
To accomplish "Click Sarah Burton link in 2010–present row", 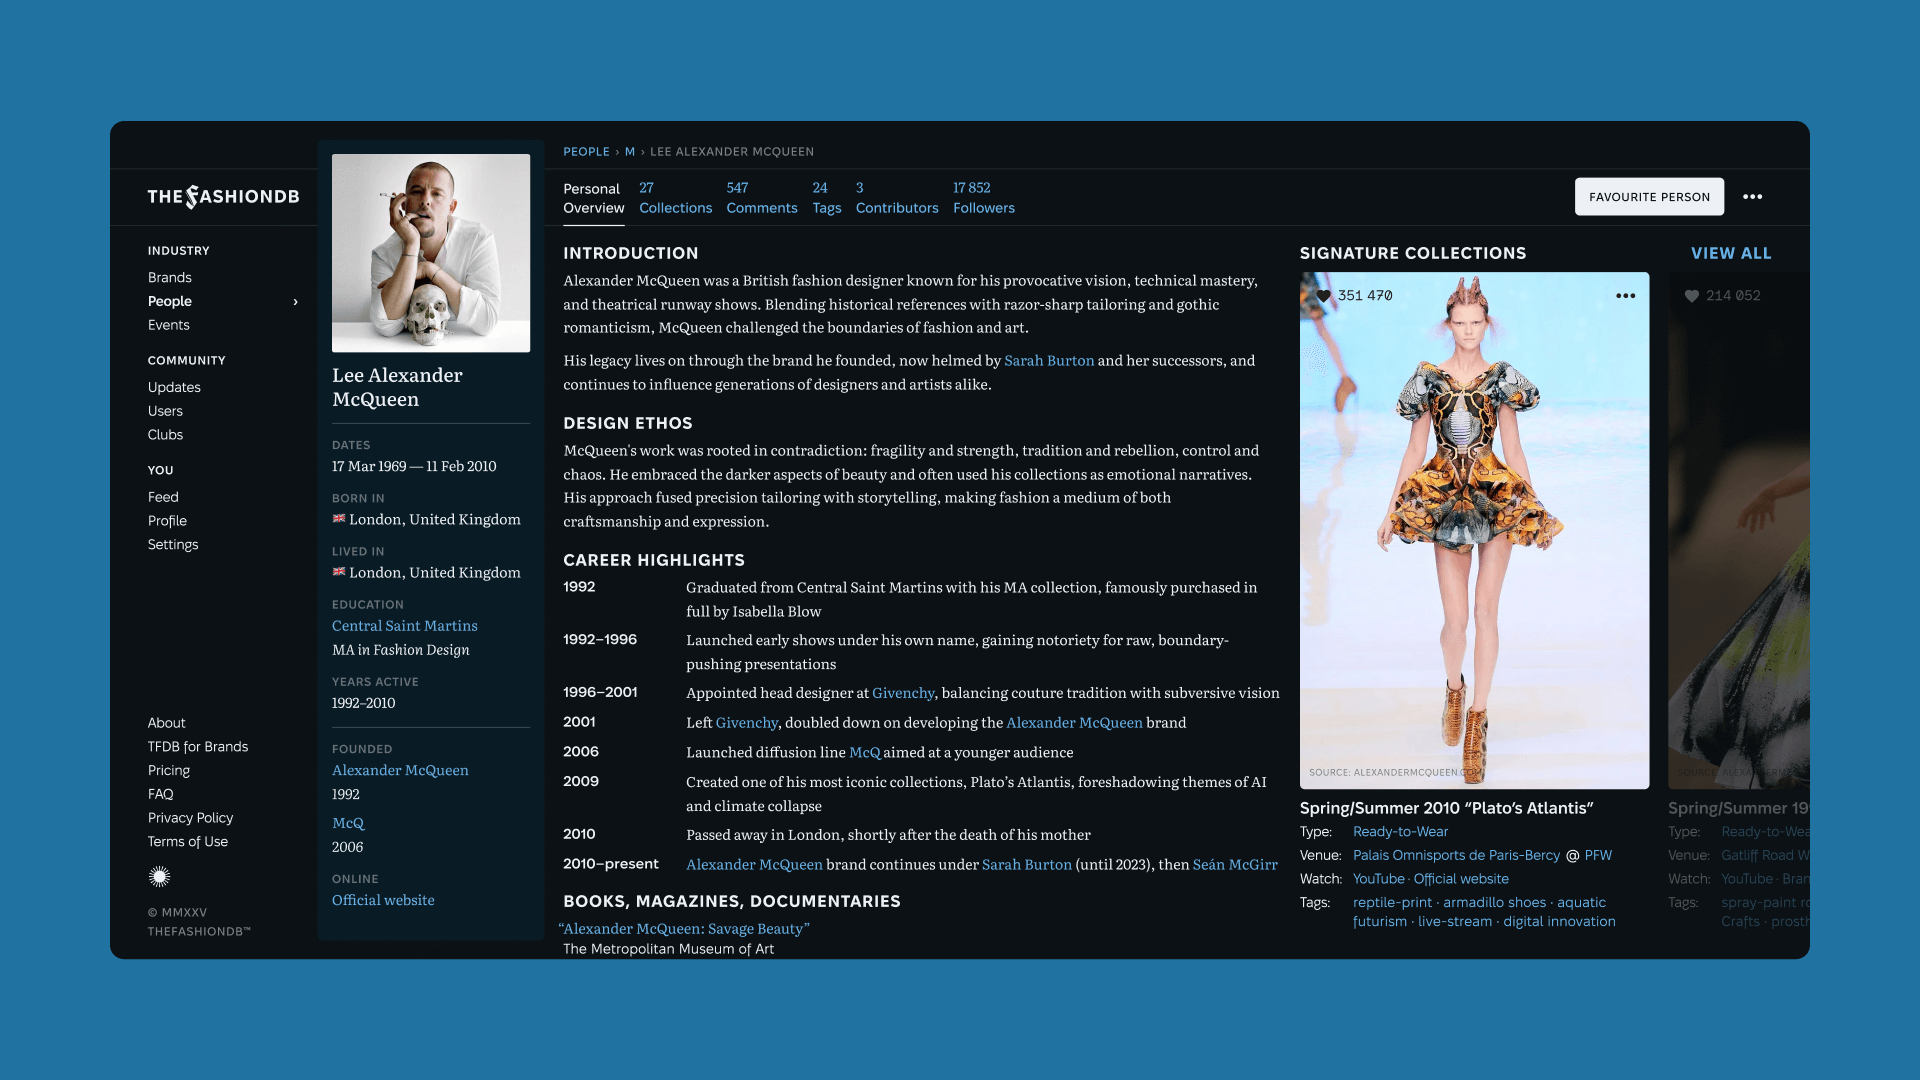I will [x=1027, y=865].
